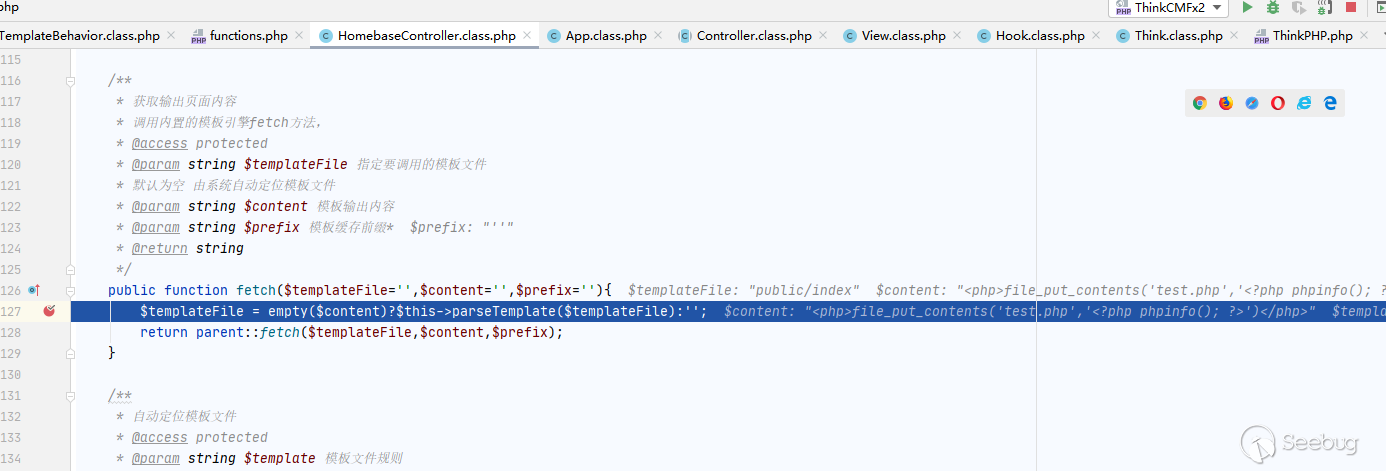Close the View.class.php tab
This screenshot has height=471, width=1386.
tap(956, 36)
